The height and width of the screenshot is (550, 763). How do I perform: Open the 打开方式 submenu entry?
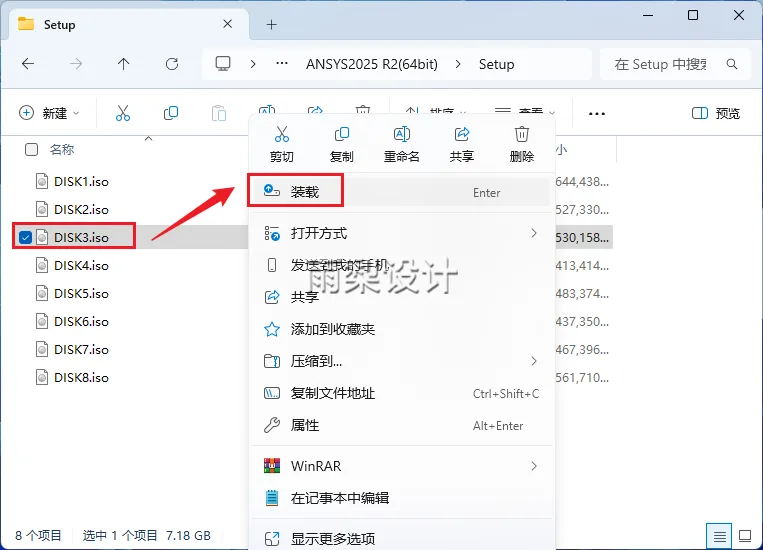click(x=402, y=233)
